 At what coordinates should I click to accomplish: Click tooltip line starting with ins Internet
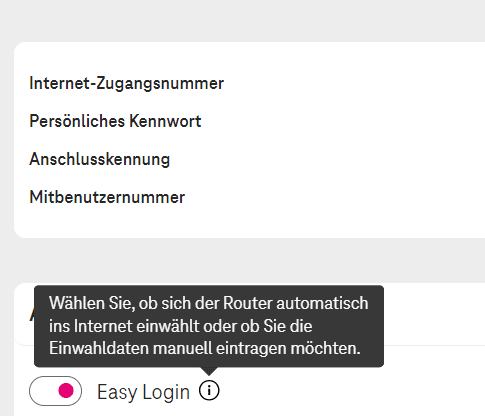click(x=180, y=326)
